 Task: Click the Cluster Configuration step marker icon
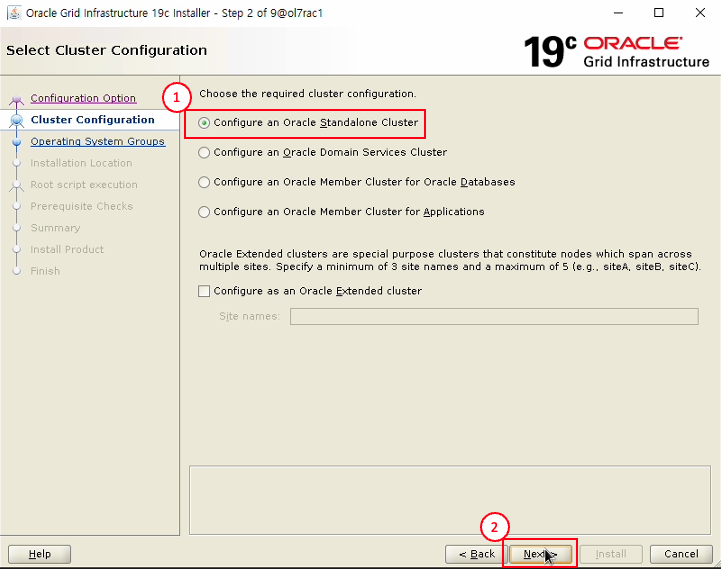coord(17,120)
